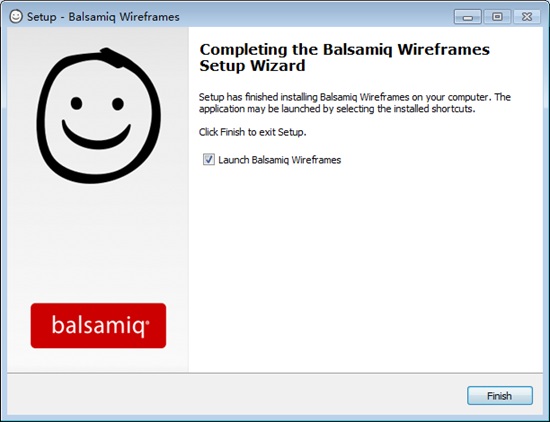Click the 'Click Finish to exit Setup.' text

(x=253, y=132)
